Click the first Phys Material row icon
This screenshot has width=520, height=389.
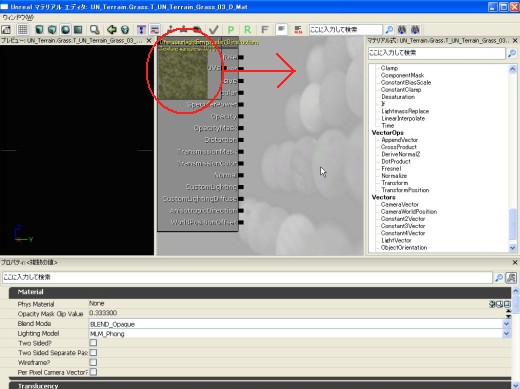492,304
